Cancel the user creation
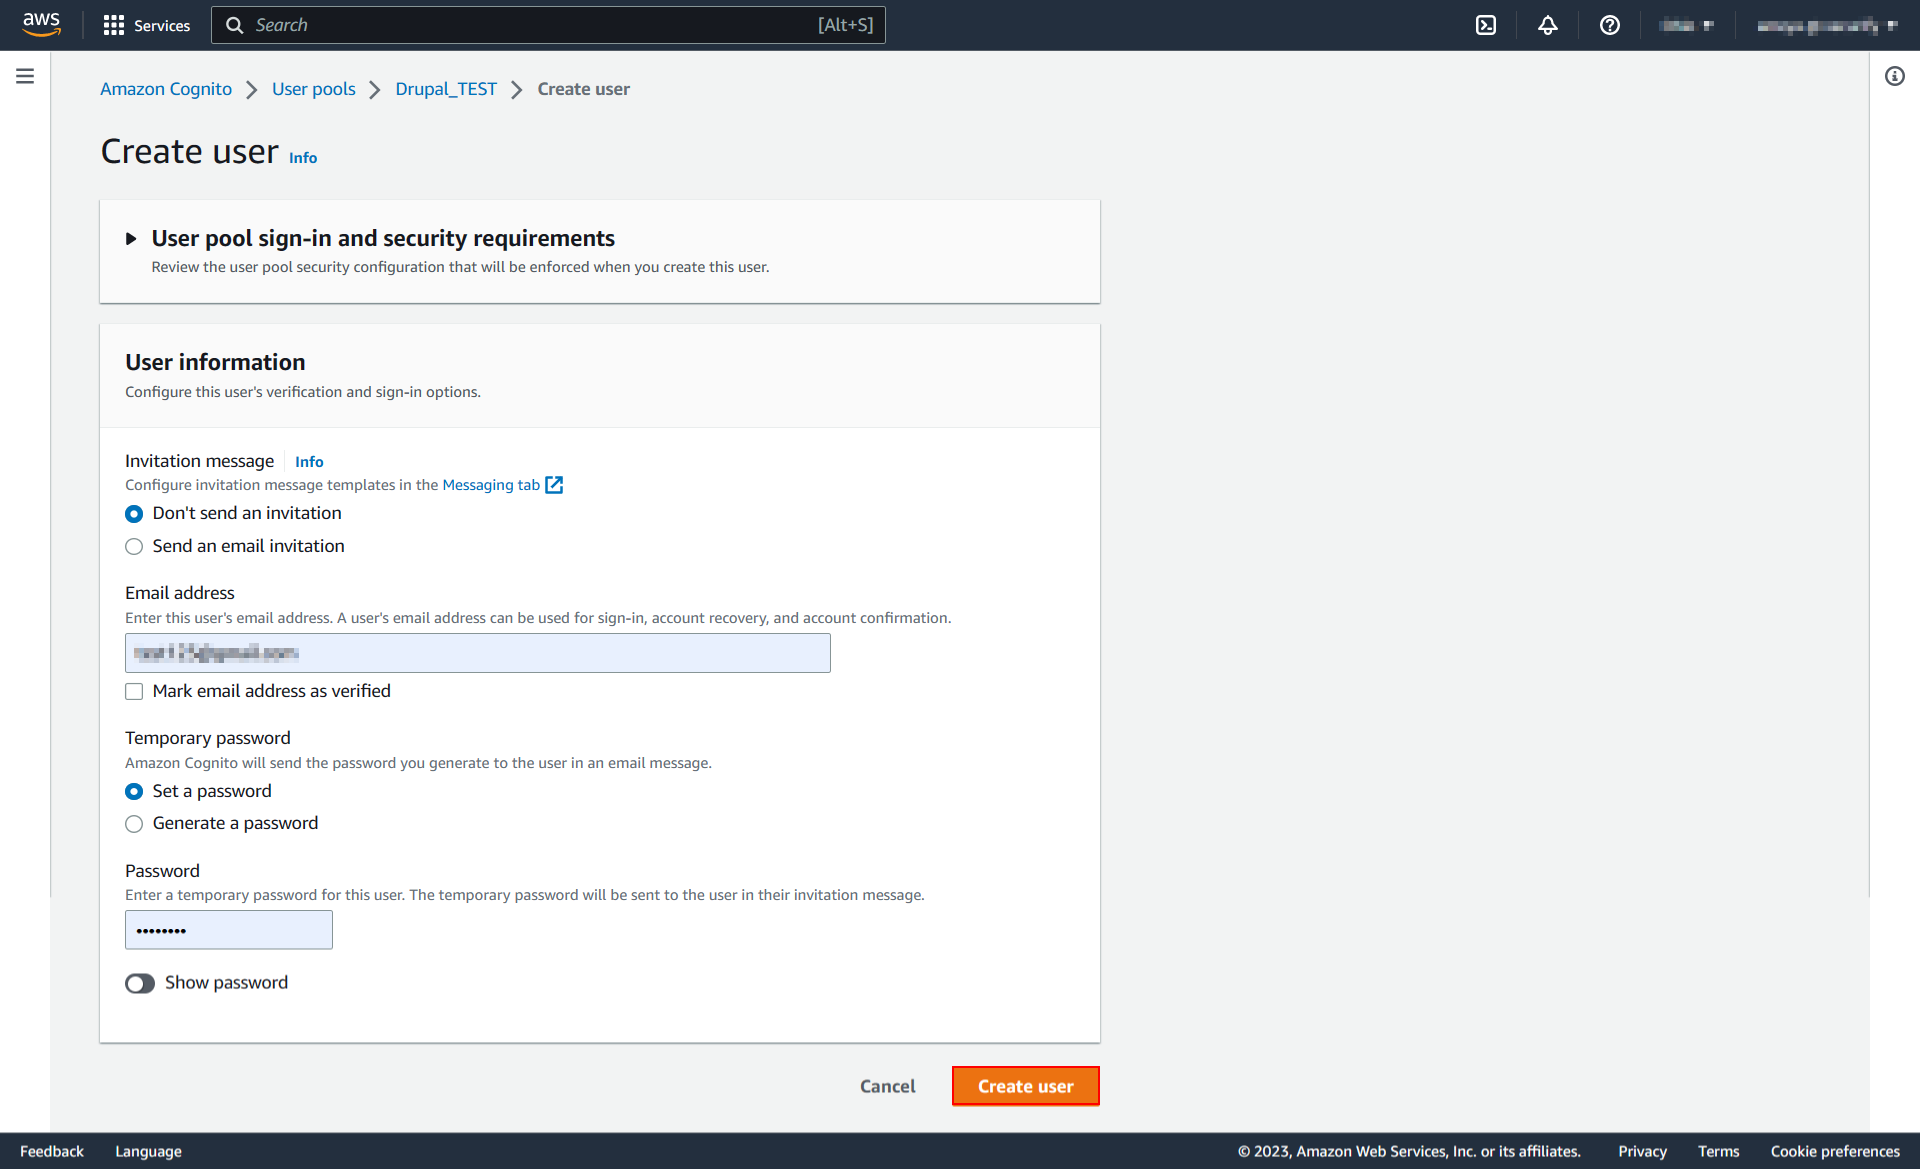Viewport: 1920px width, 1170px height. point(887,1086)
